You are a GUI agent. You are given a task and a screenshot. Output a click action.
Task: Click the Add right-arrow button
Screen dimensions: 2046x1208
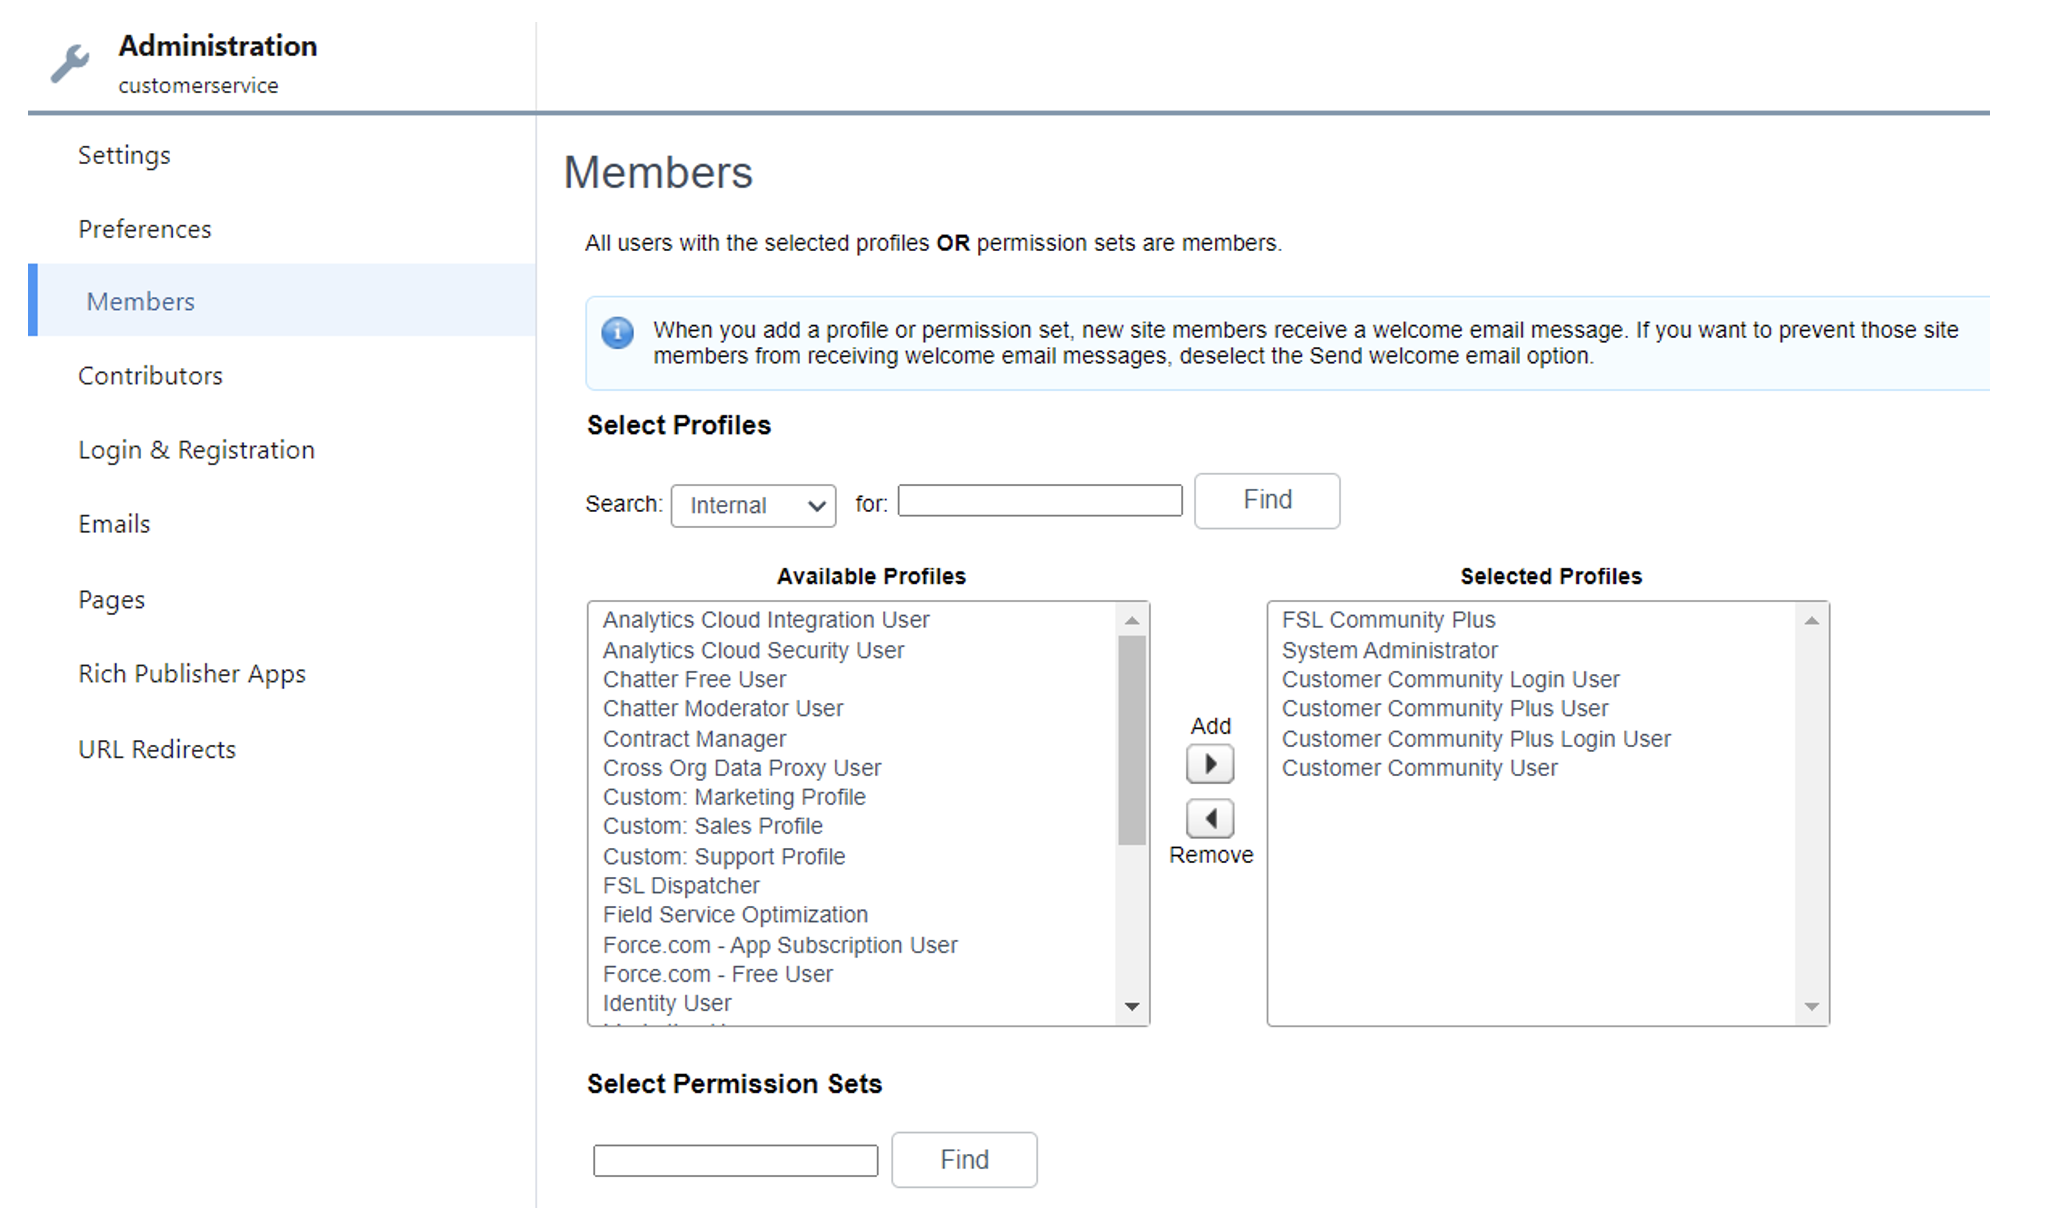[1210, 765]
